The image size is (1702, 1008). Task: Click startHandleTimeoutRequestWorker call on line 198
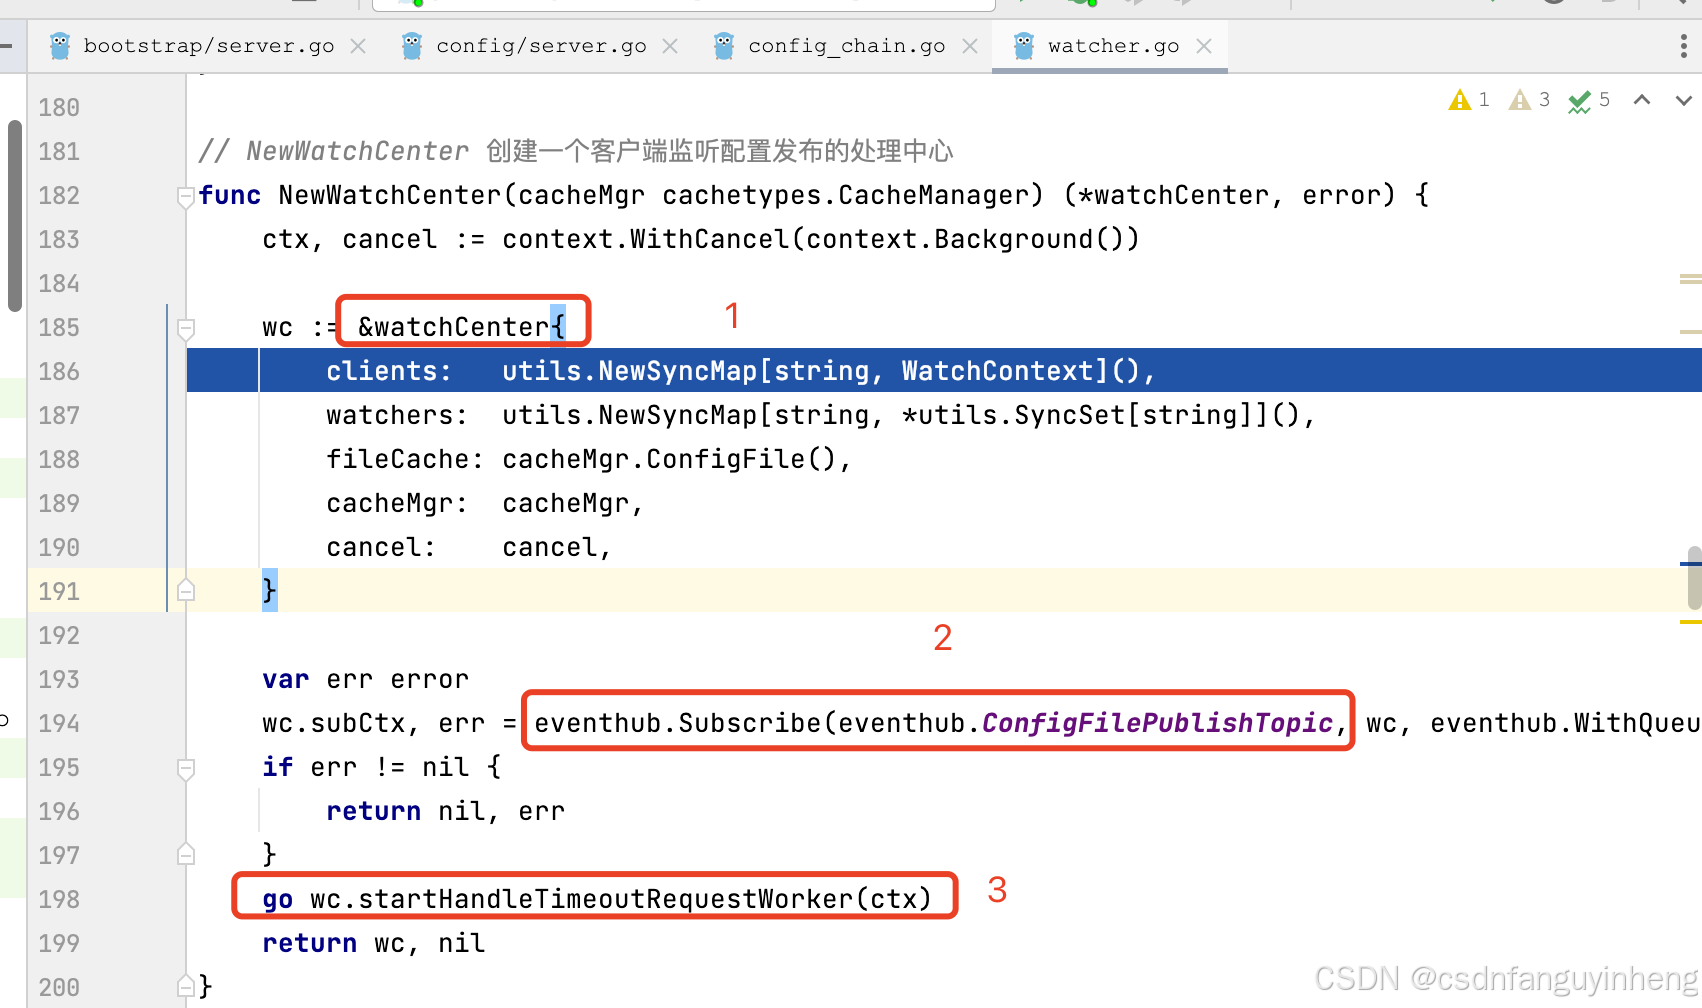pyautogui.click(x=605, y=899)
